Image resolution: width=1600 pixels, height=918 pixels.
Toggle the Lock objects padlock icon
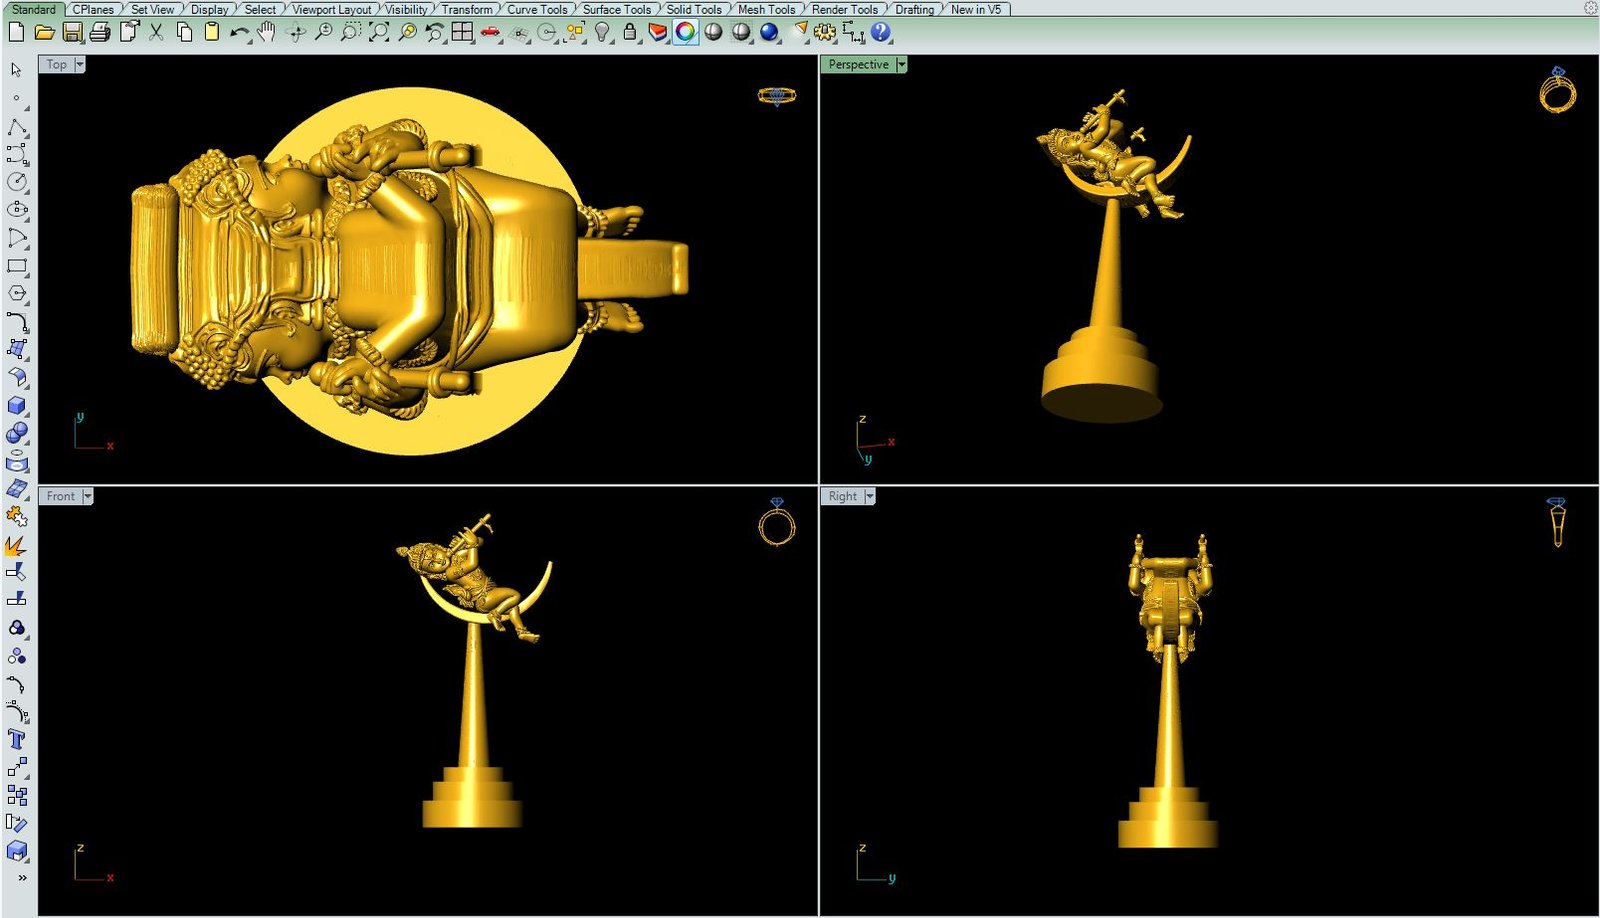(x=630, y=32)
